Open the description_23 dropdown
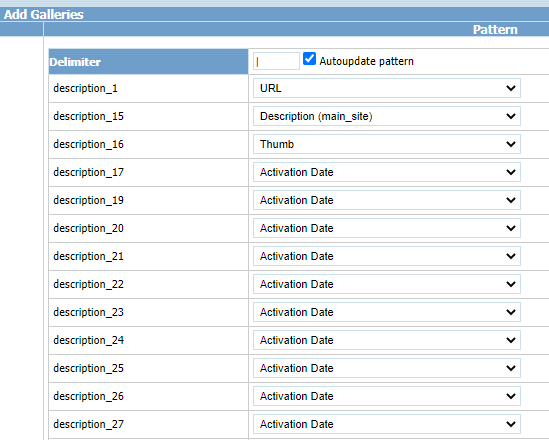 [387, 312]
